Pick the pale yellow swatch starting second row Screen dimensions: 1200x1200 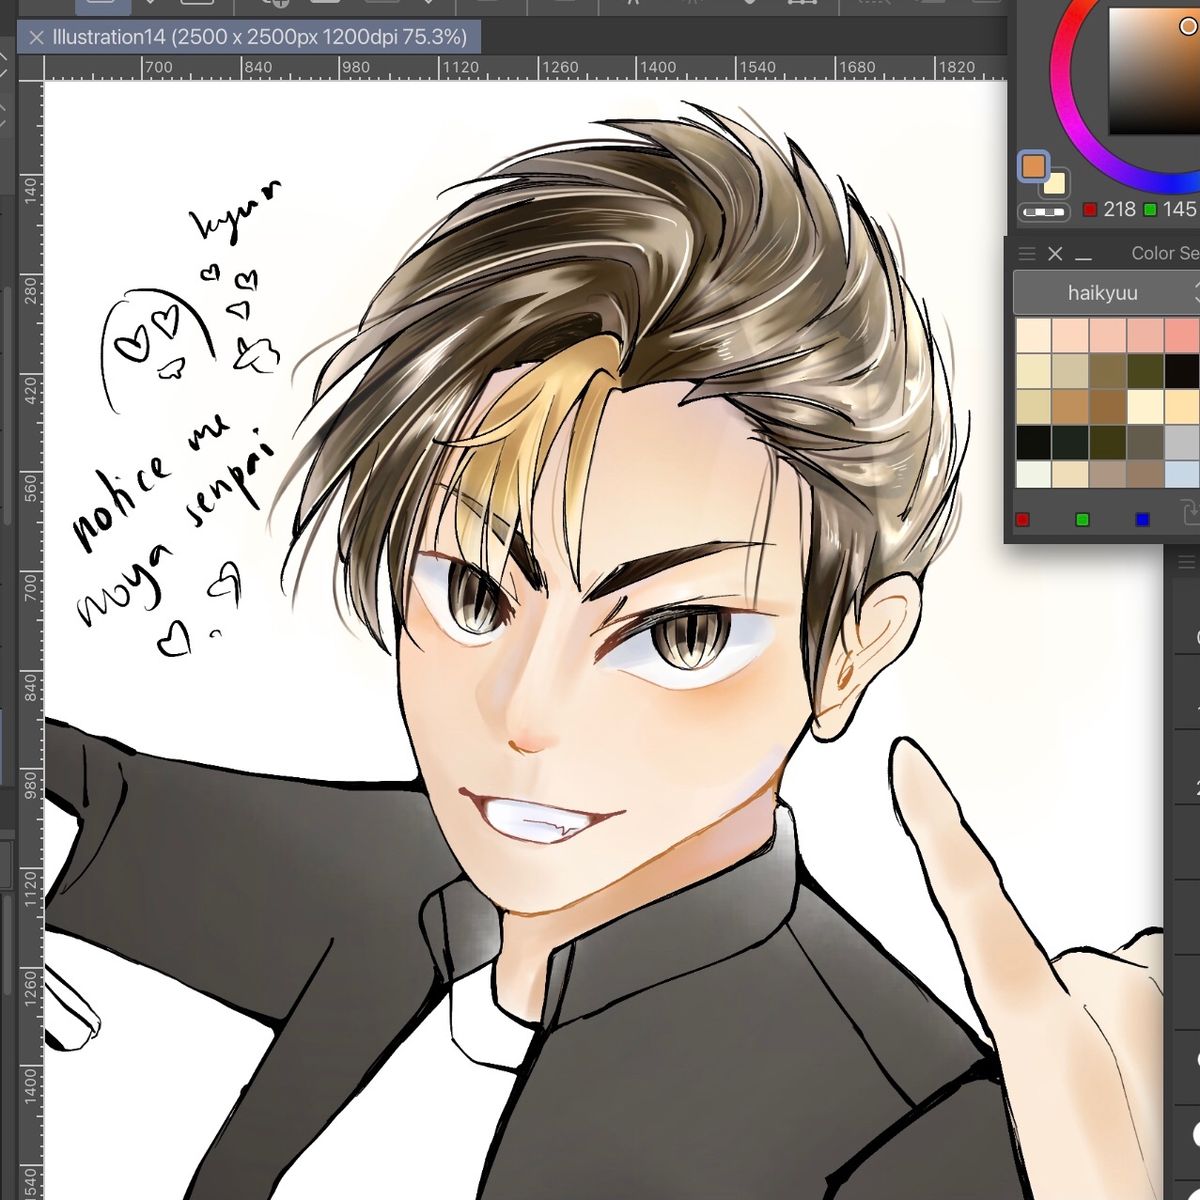(x=1033, y=370)
